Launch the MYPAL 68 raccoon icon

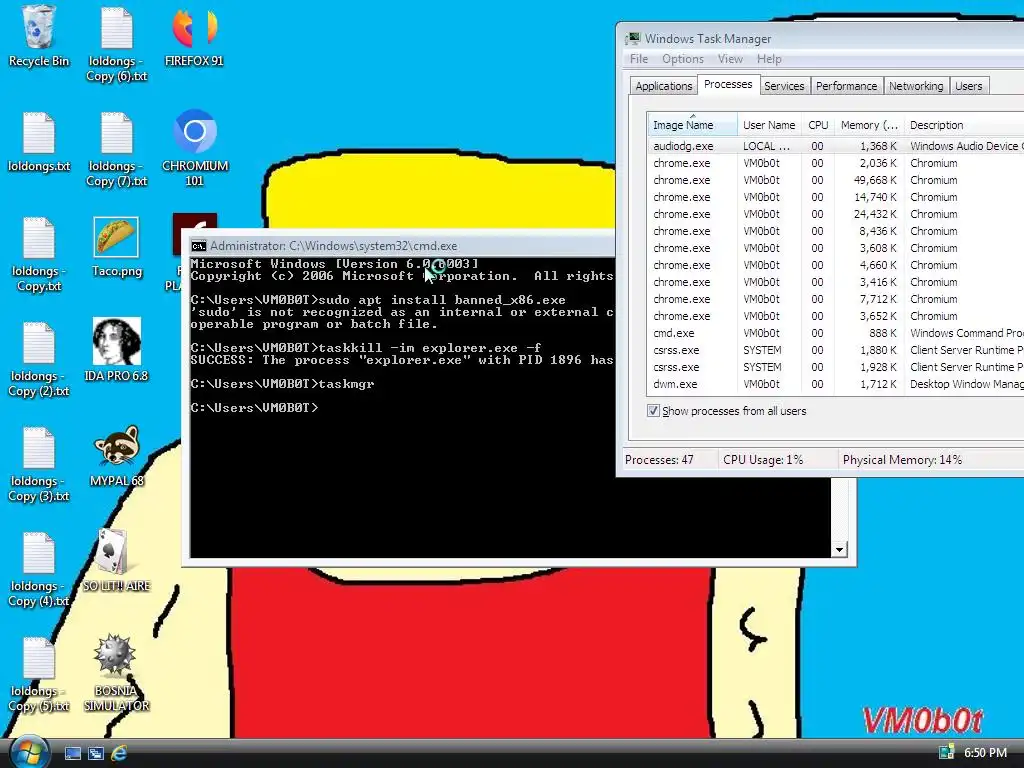pyautogui.click(x=116, y=456)
